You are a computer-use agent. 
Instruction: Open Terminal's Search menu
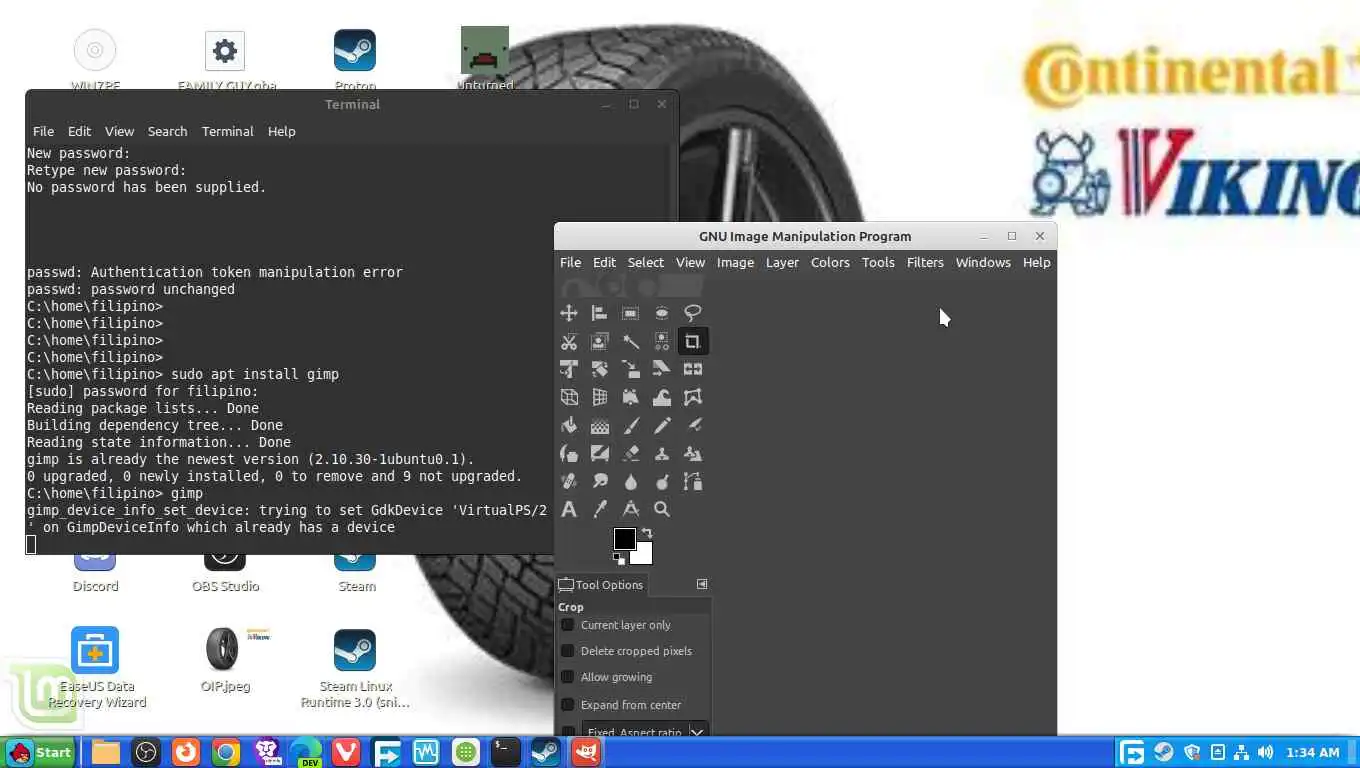[167, 131]
